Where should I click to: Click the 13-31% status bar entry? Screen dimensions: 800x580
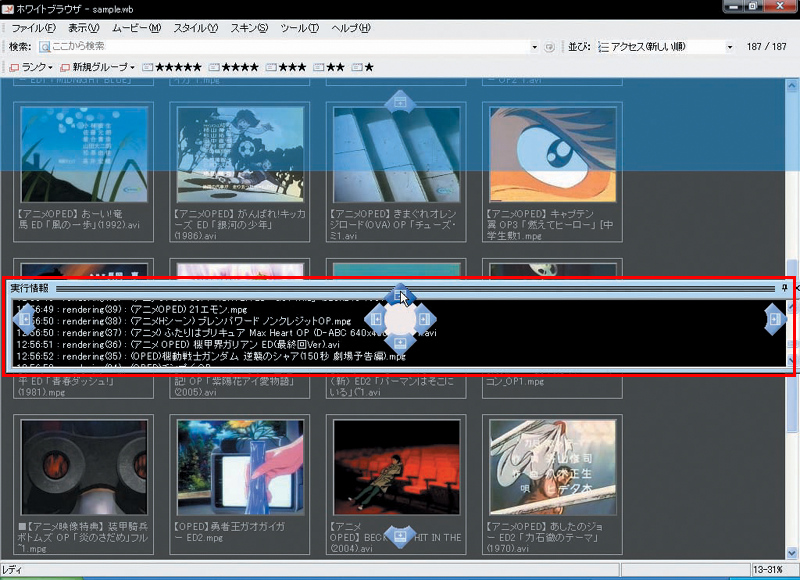768,570
